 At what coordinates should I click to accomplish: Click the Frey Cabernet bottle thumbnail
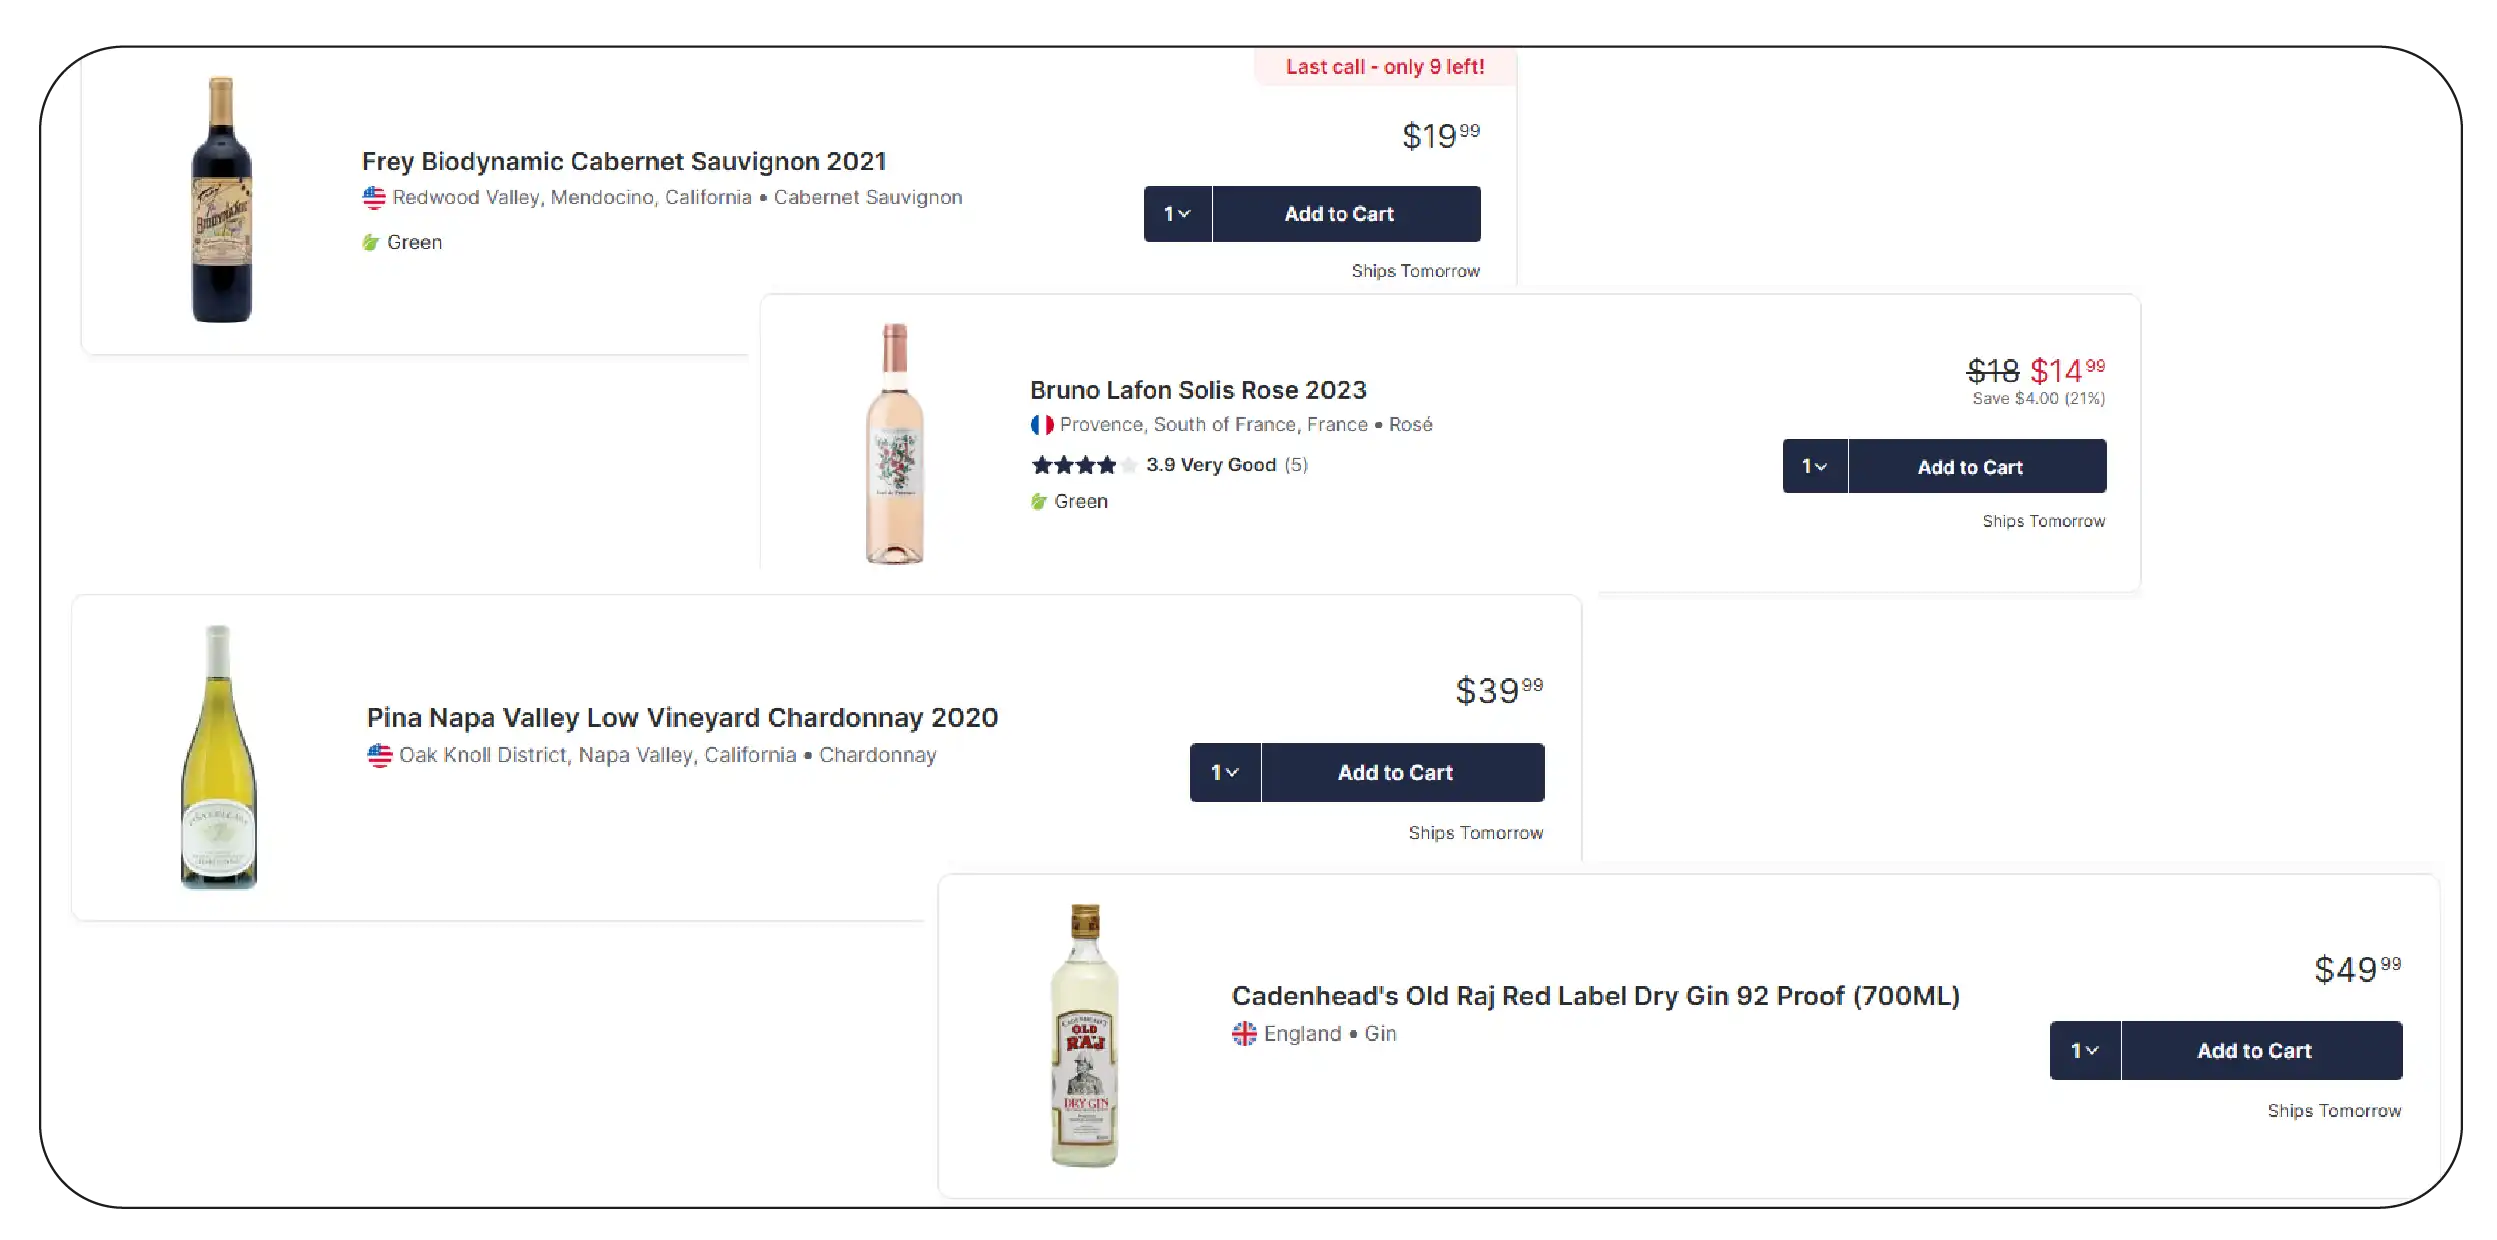tap(221, 200)
